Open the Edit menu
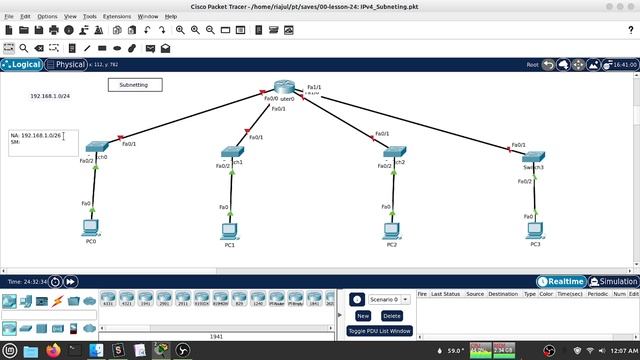 tap(25, 16)
